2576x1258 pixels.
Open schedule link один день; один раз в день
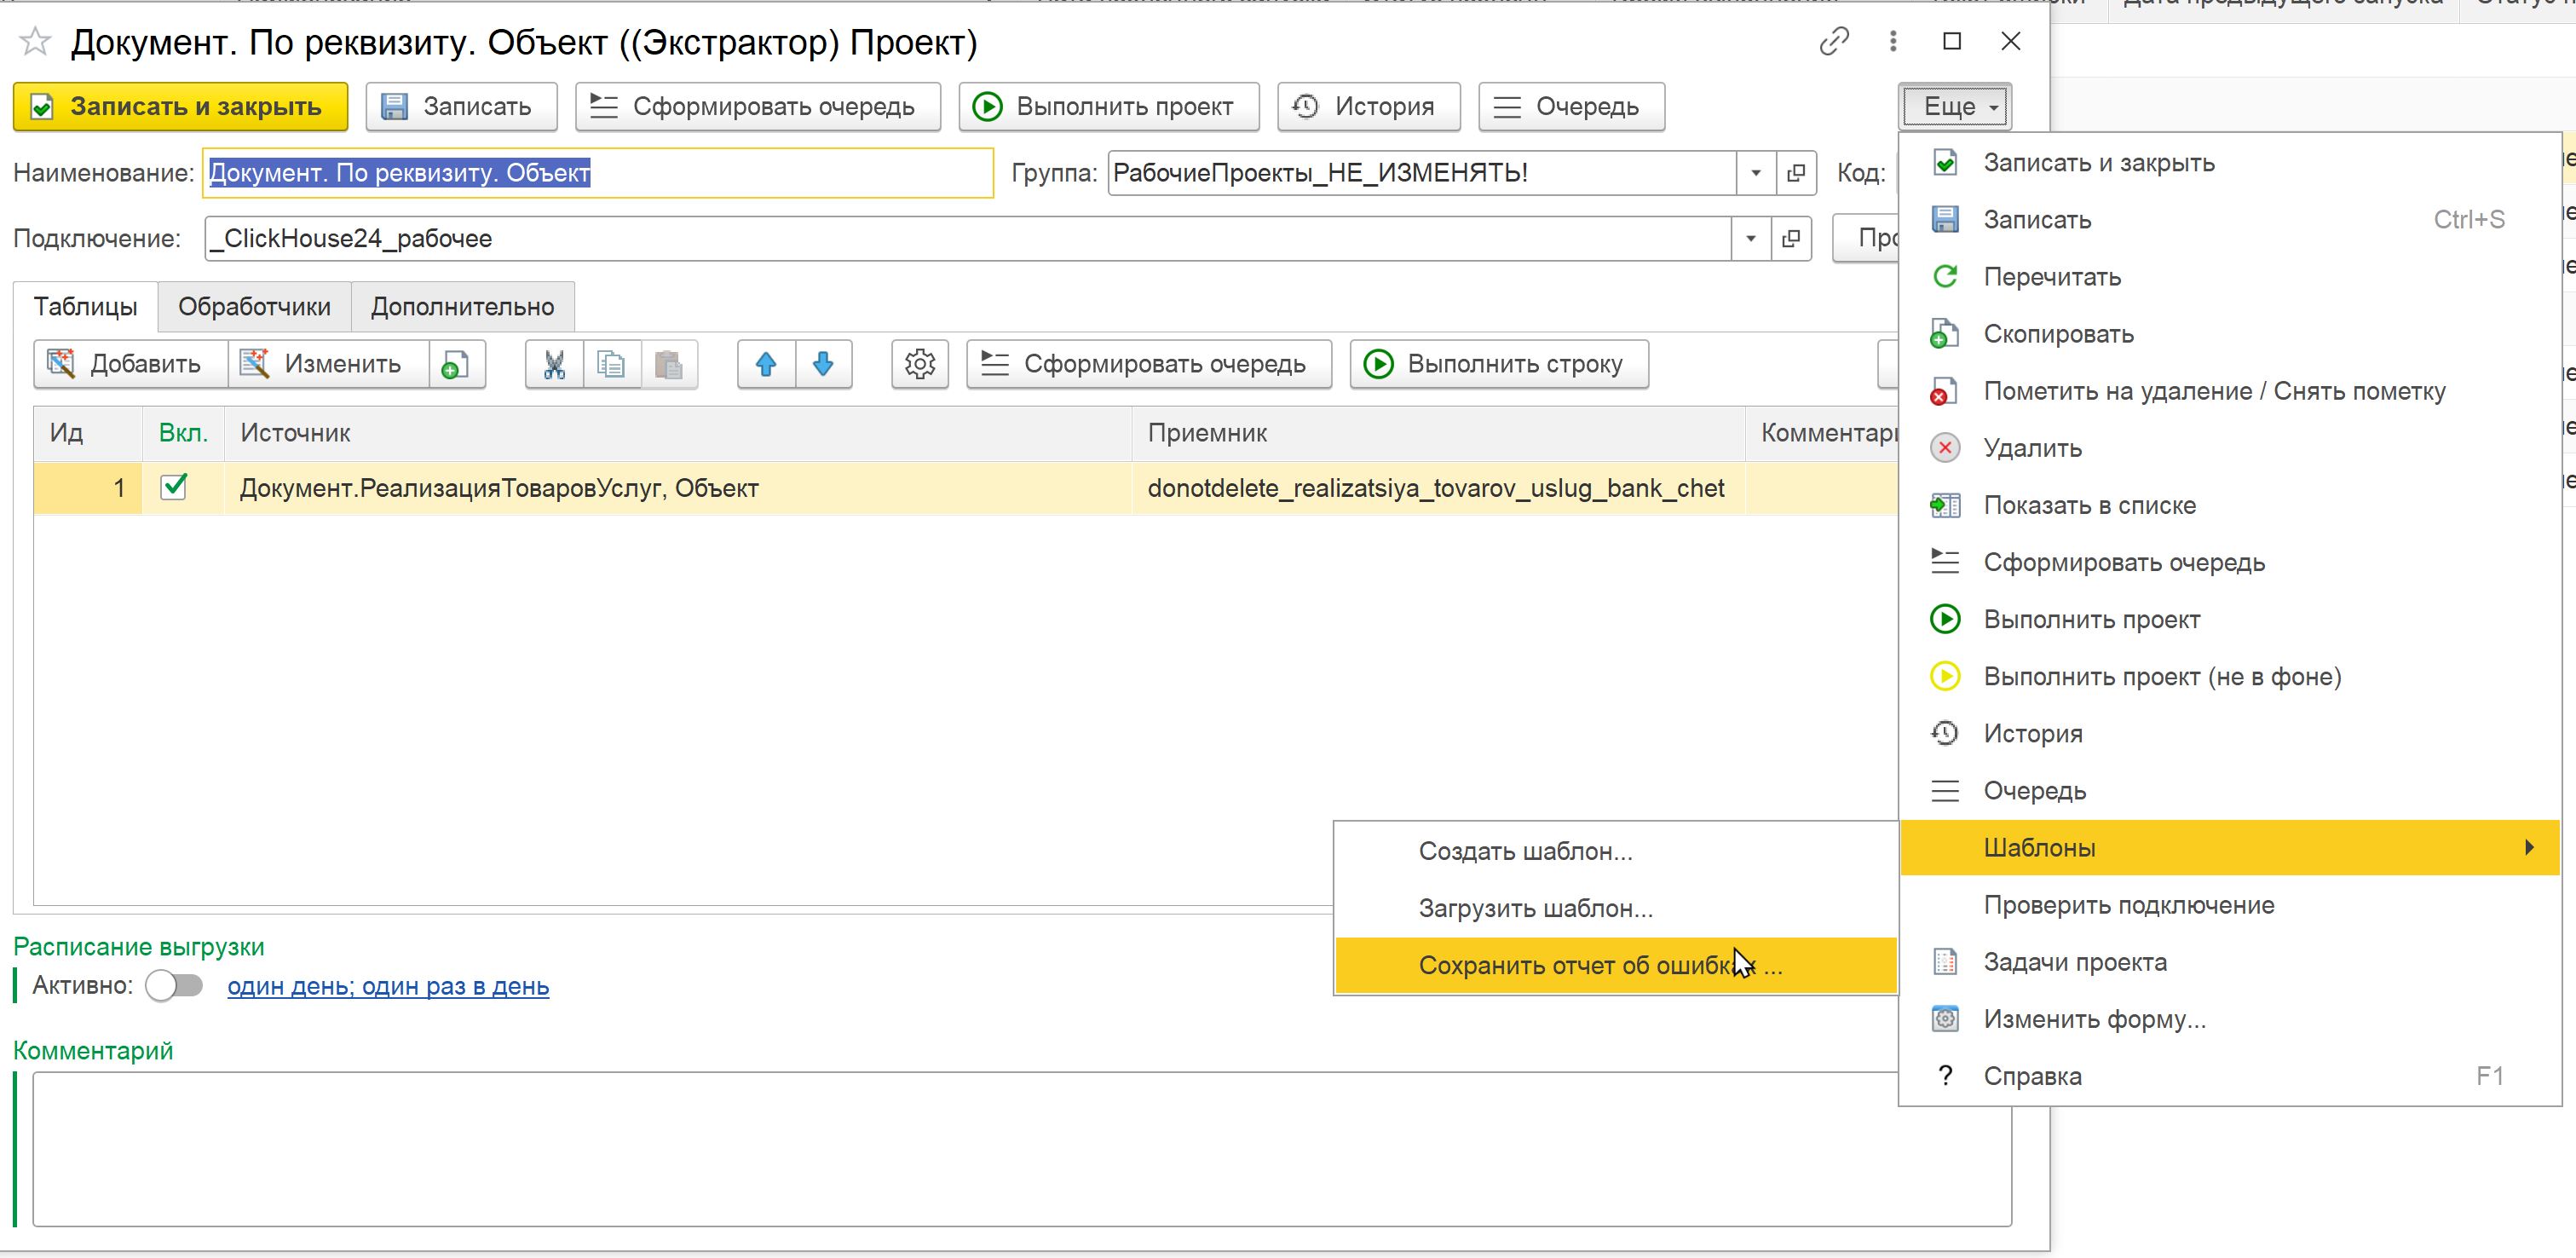(x=388, y=986)
